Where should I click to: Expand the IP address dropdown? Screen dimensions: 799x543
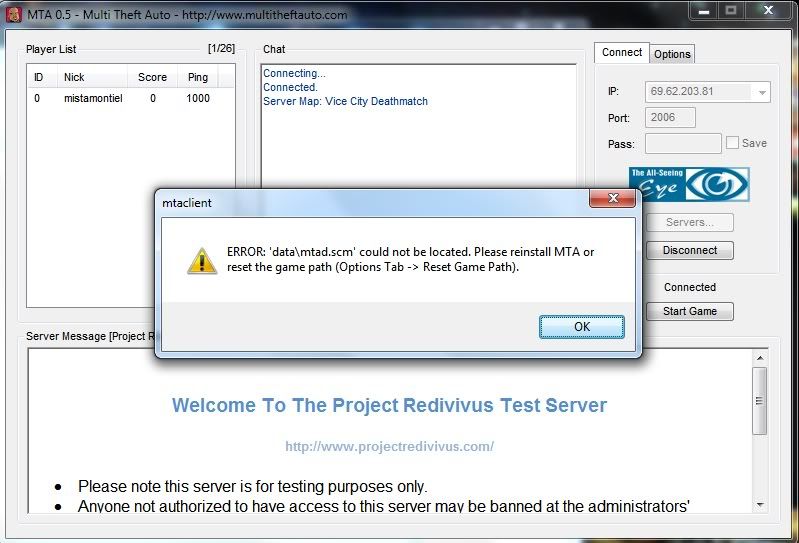click(762, 92)
